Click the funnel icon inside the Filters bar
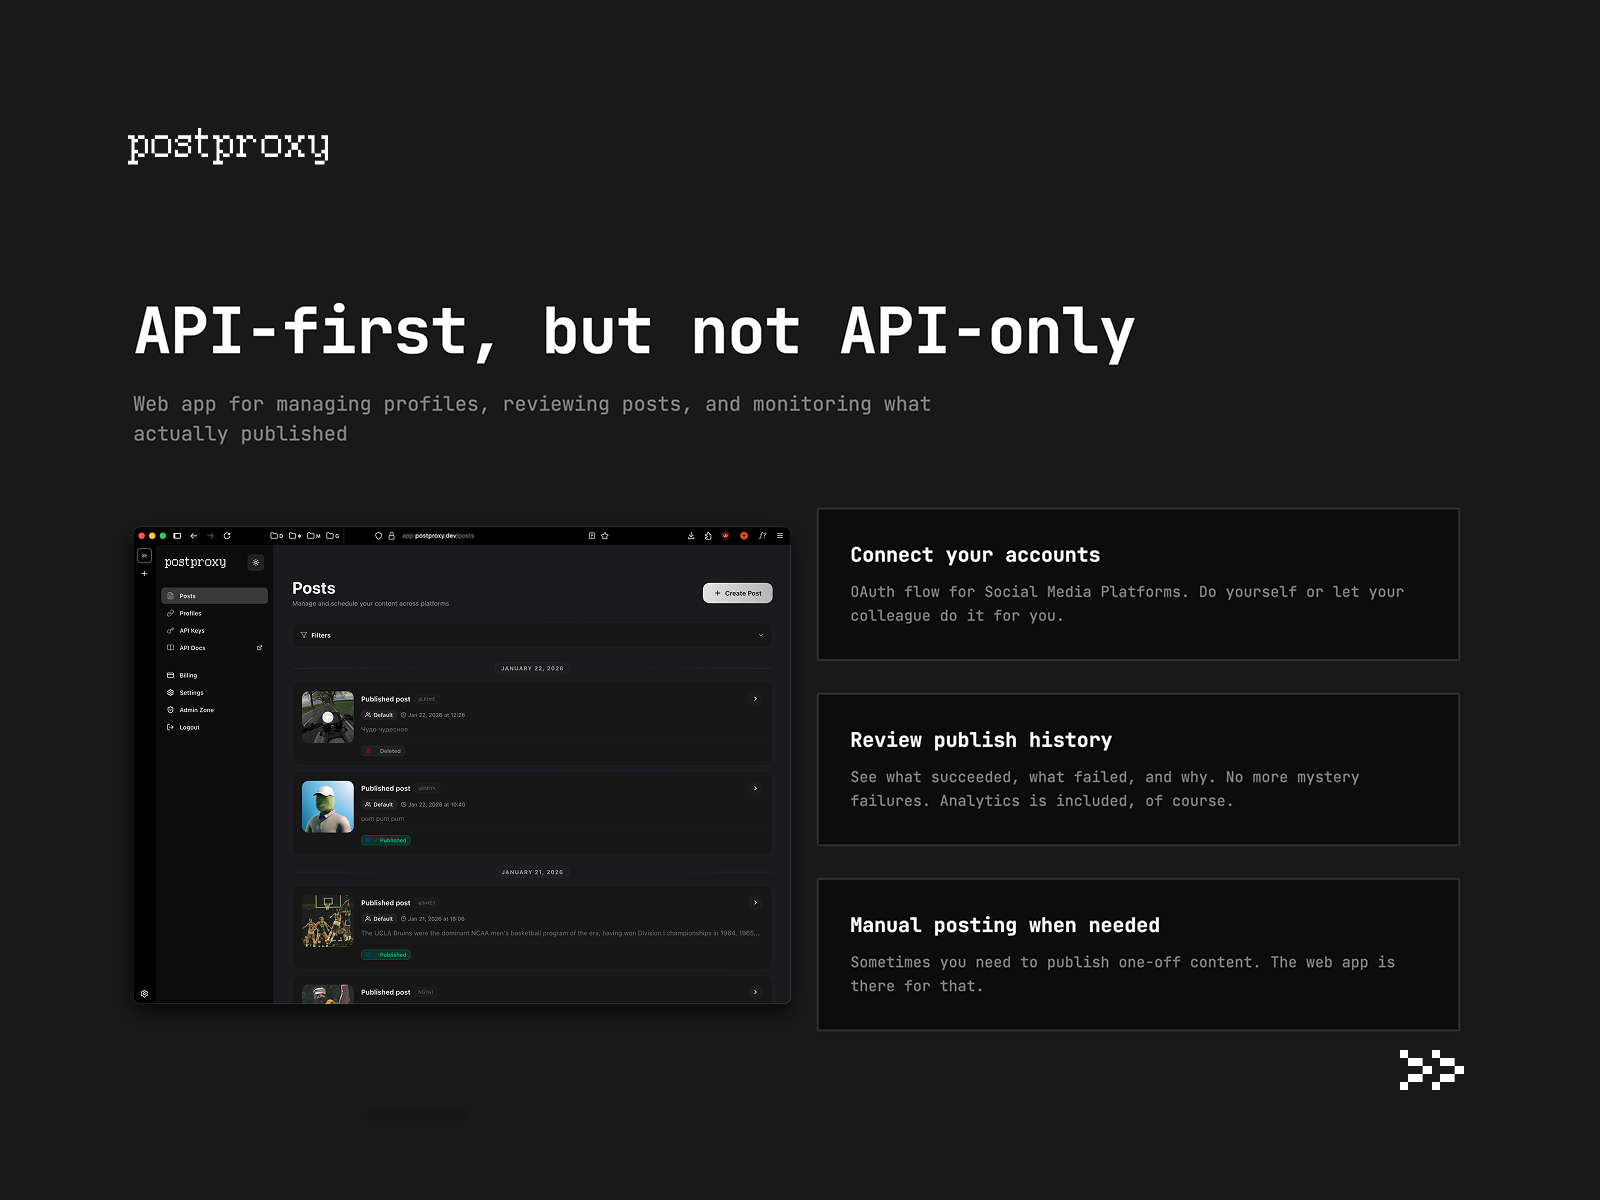Image resolution: width=1600 pixels, height=1200 pixels. pos(304,635)
